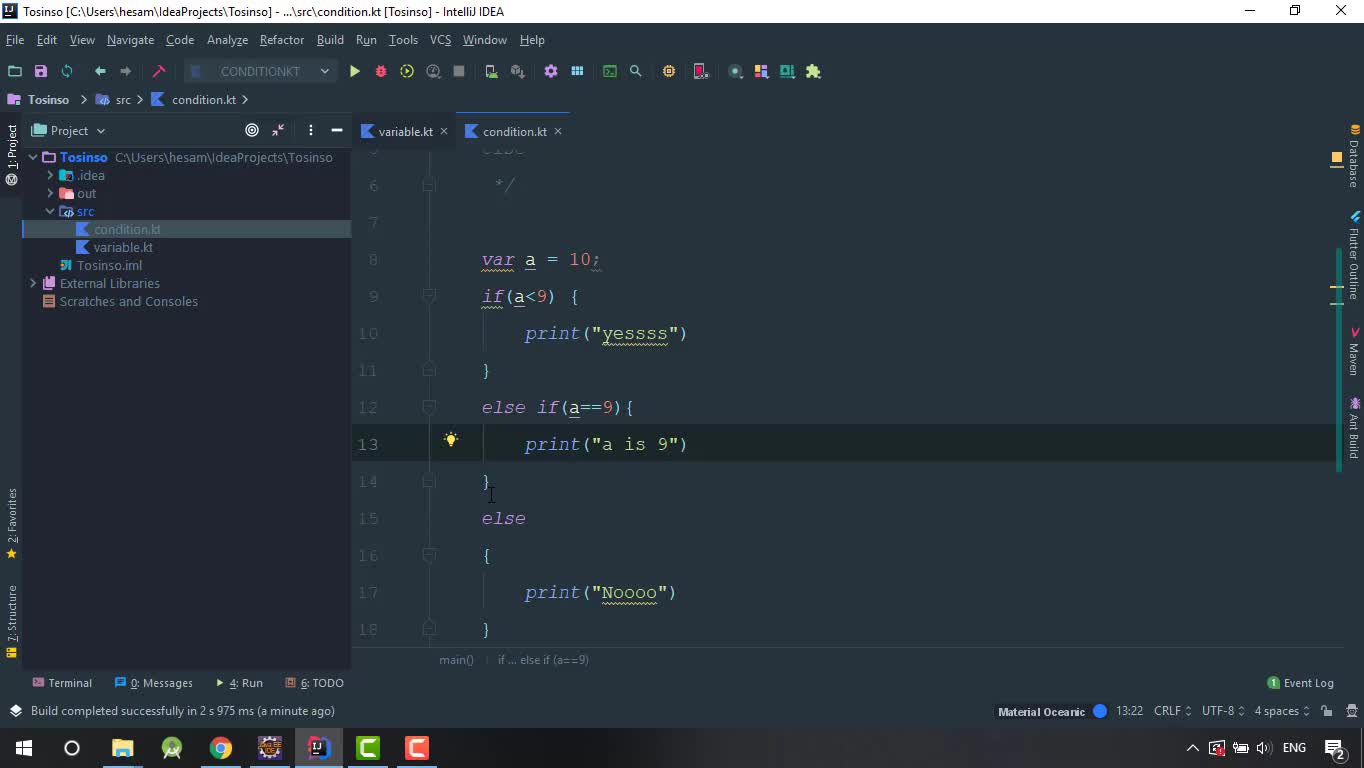This screenshot has height=768, width=1364.
Task: Run the program with the green play icon
Action: point(354,71)
